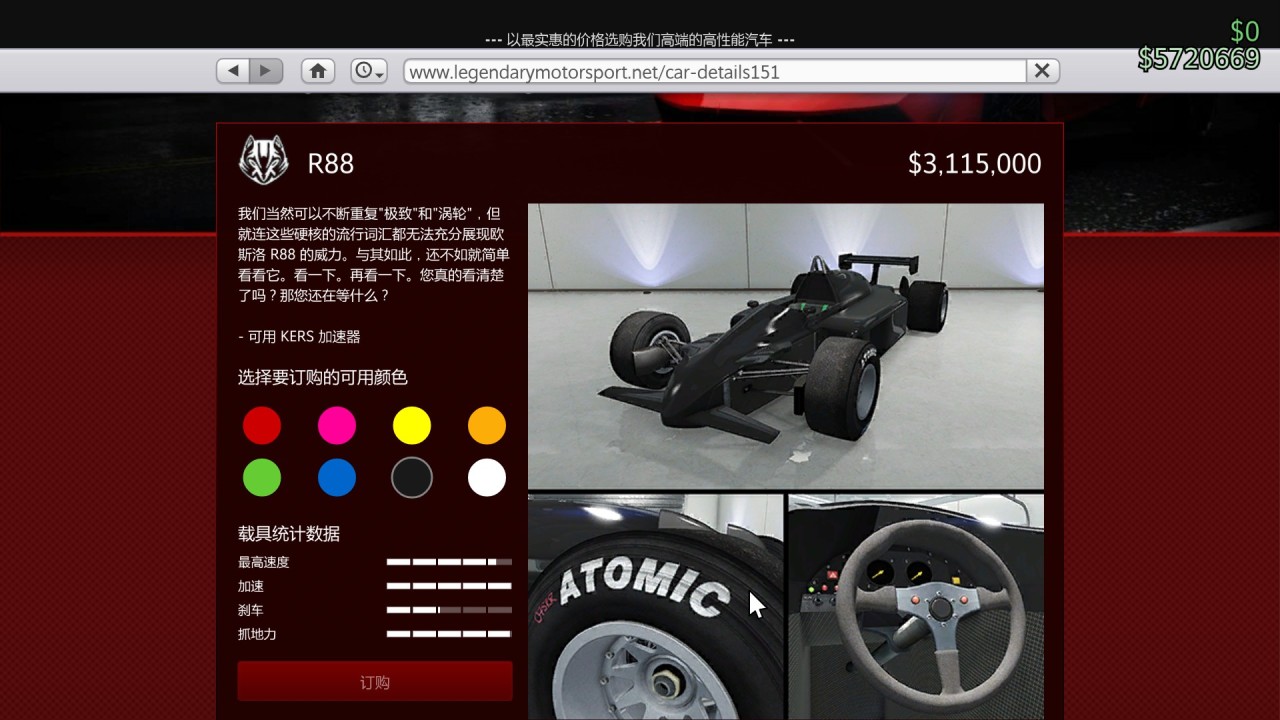Choose the white car color
1280x720 pixels.
[487, 478]
